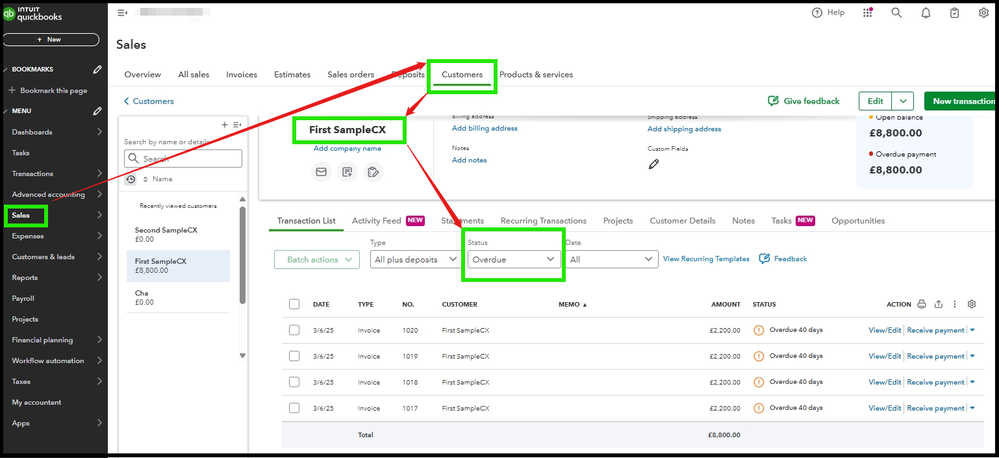Click Bookmark this page
This screenshot has height=458, width=999.
click(48, 90)
